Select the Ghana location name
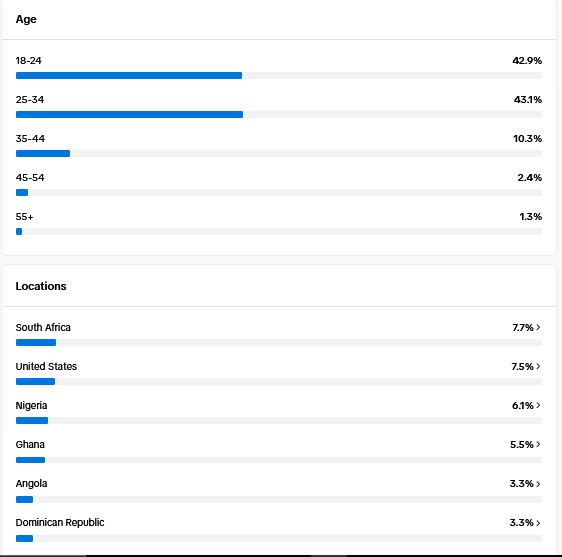Image resolution: width=562 pixels, height=557 pixels. coord(30,444)
